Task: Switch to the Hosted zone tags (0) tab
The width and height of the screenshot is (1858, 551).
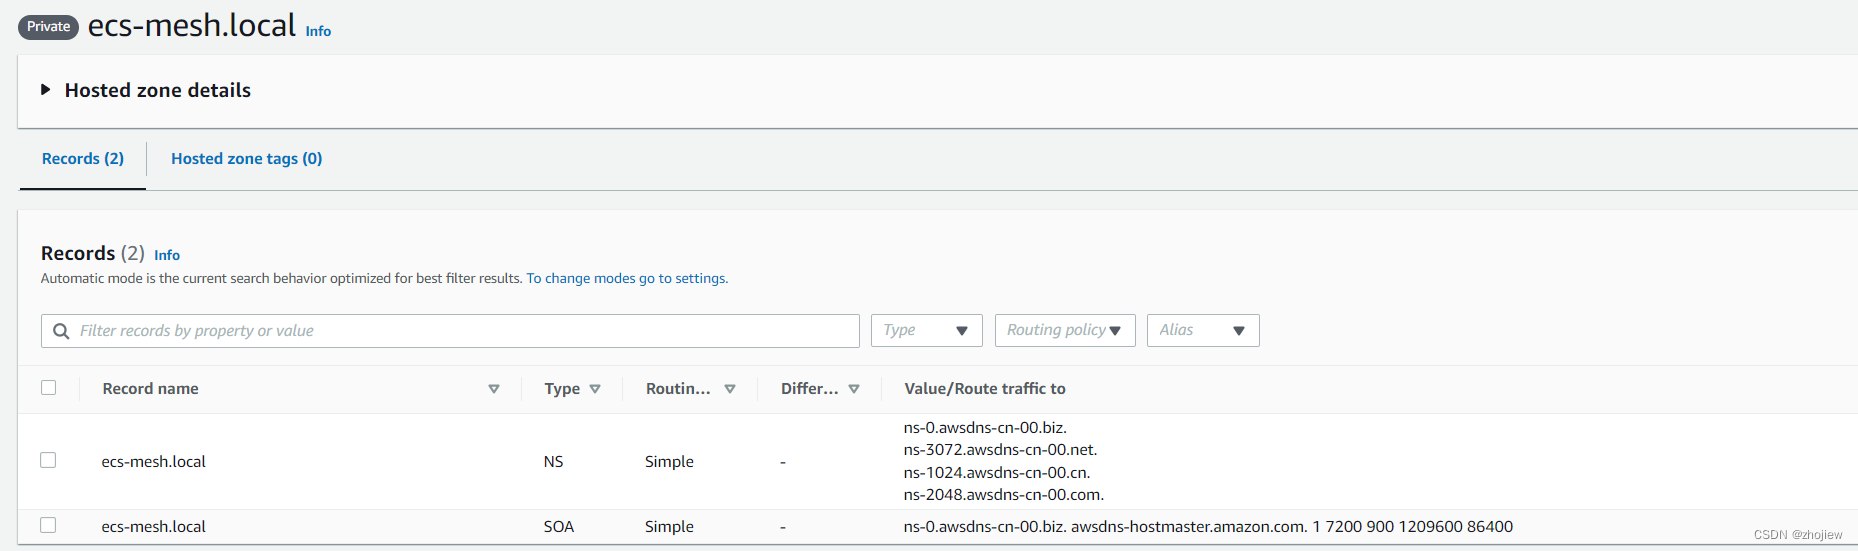Action: (246, 158)
